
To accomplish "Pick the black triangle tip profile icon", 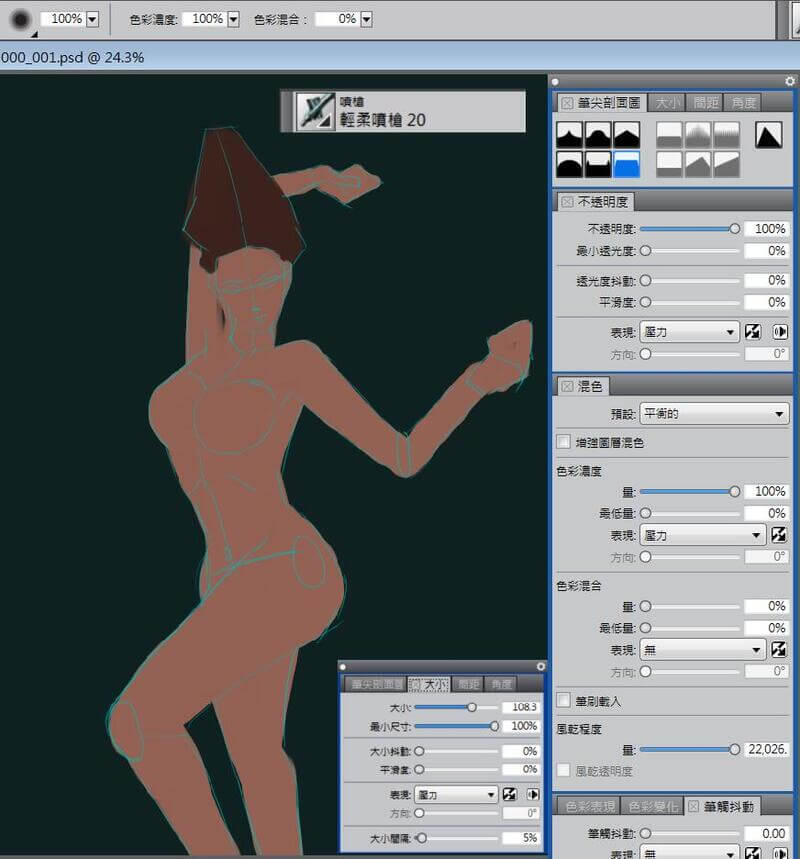I will click(x=768, y=135).
